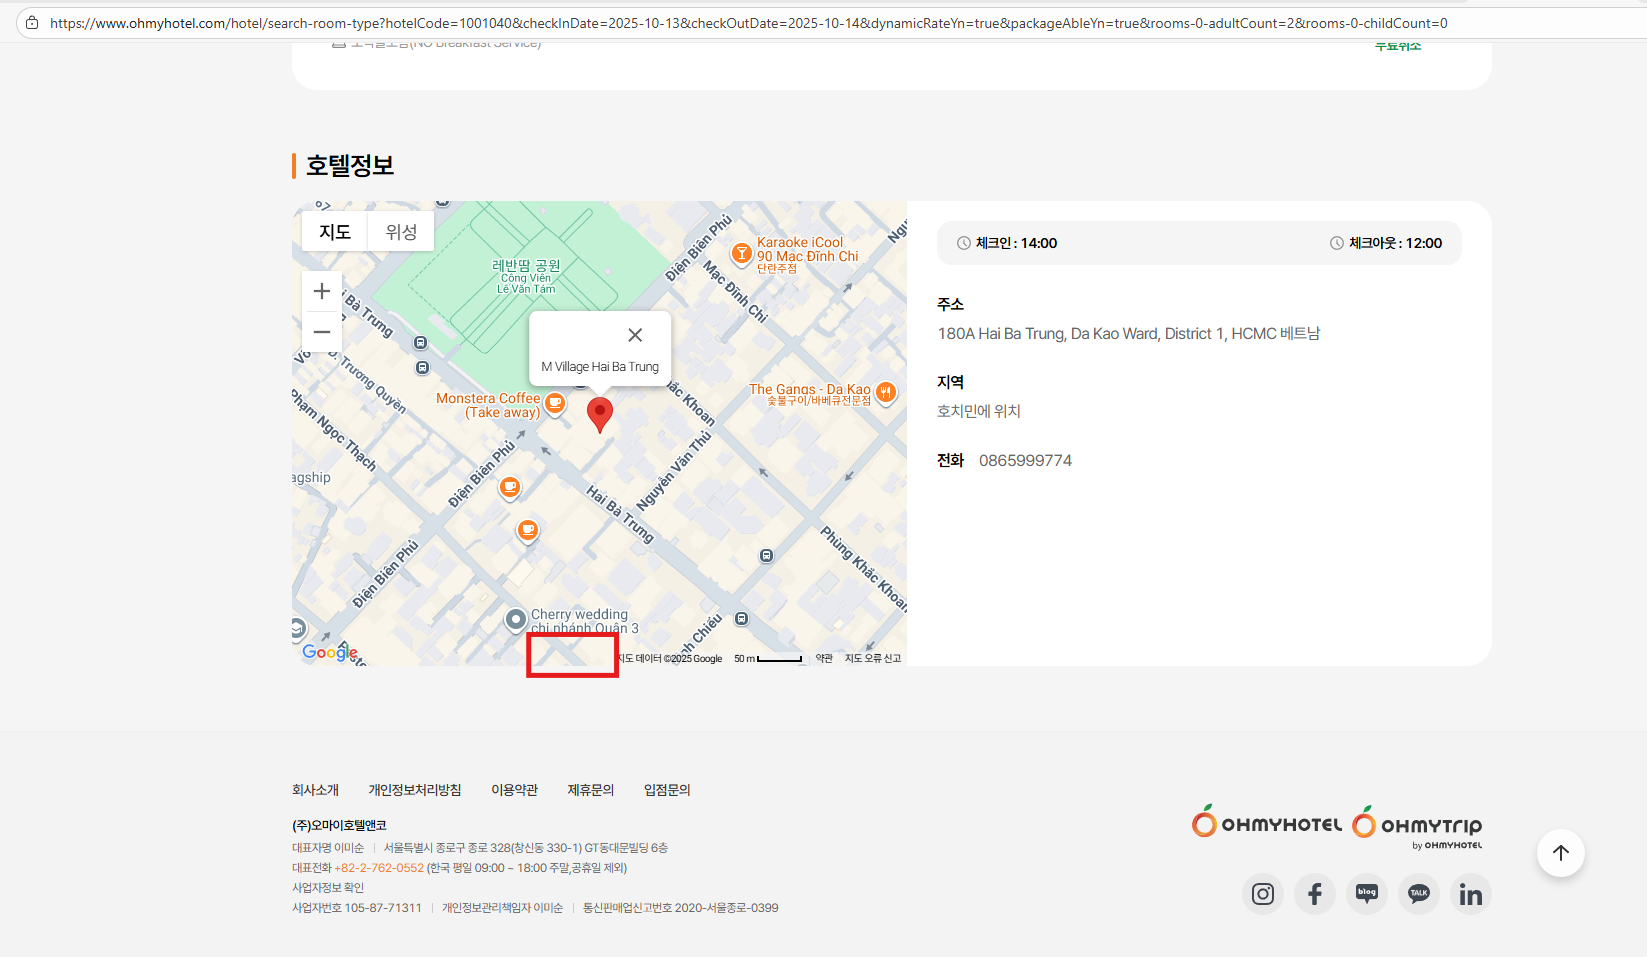Click Karaoke iCool map marker
The image size is (1647, 957).
(742, 253)
